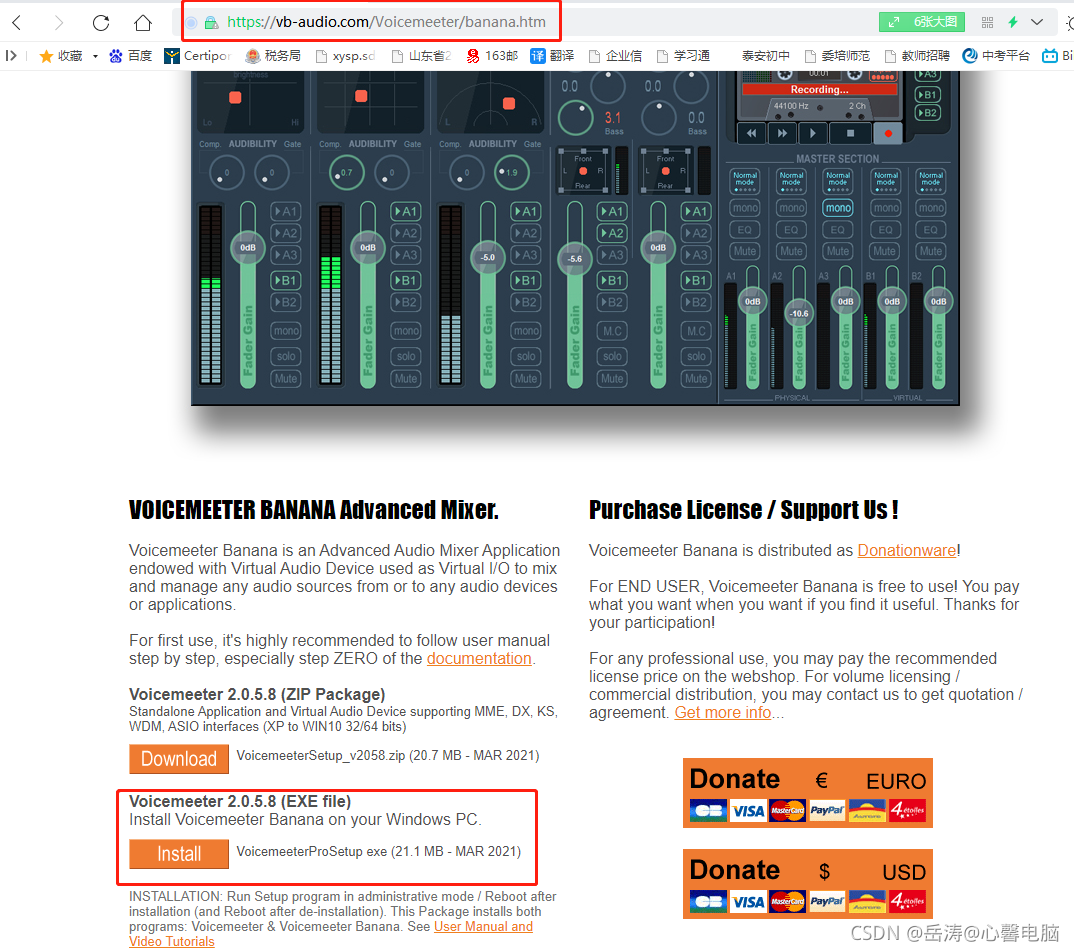Click the text VoicemeeterProSetup exe (21.1 MB - MAR 2021)
The image size is (1074, 951).
pos(379,851)
